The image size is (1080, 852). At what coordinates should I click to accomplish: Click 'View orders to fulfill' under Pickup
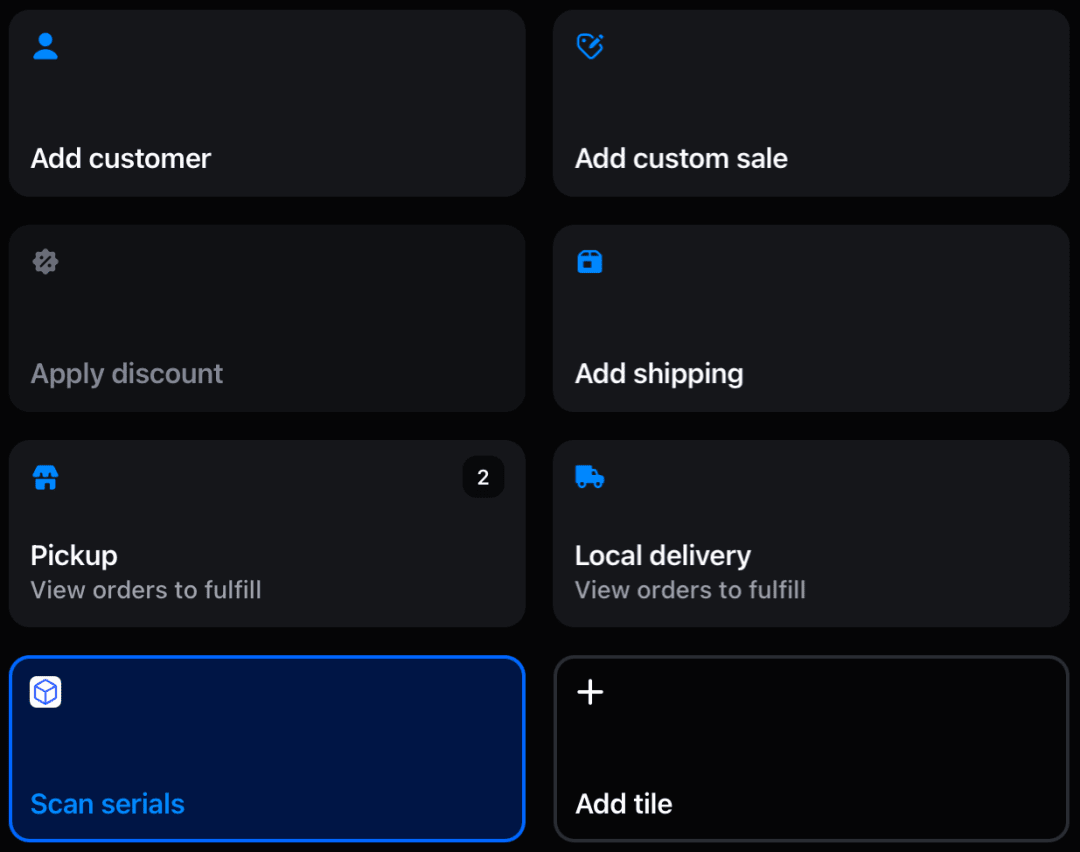[146, 590]
